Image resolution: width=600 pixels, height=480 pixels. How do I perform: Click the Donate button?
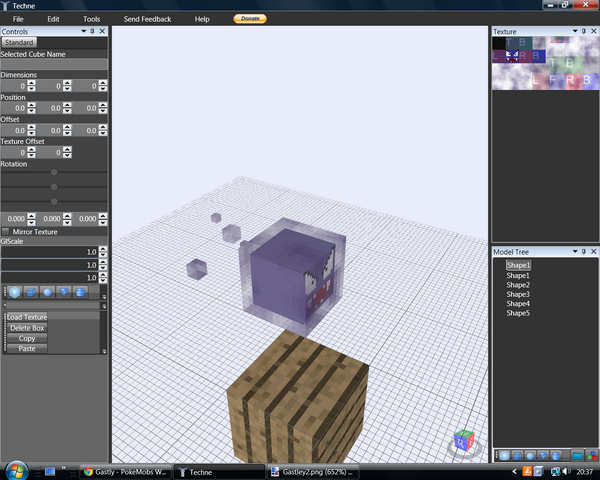pyautogui.click(x=250, y=18)
